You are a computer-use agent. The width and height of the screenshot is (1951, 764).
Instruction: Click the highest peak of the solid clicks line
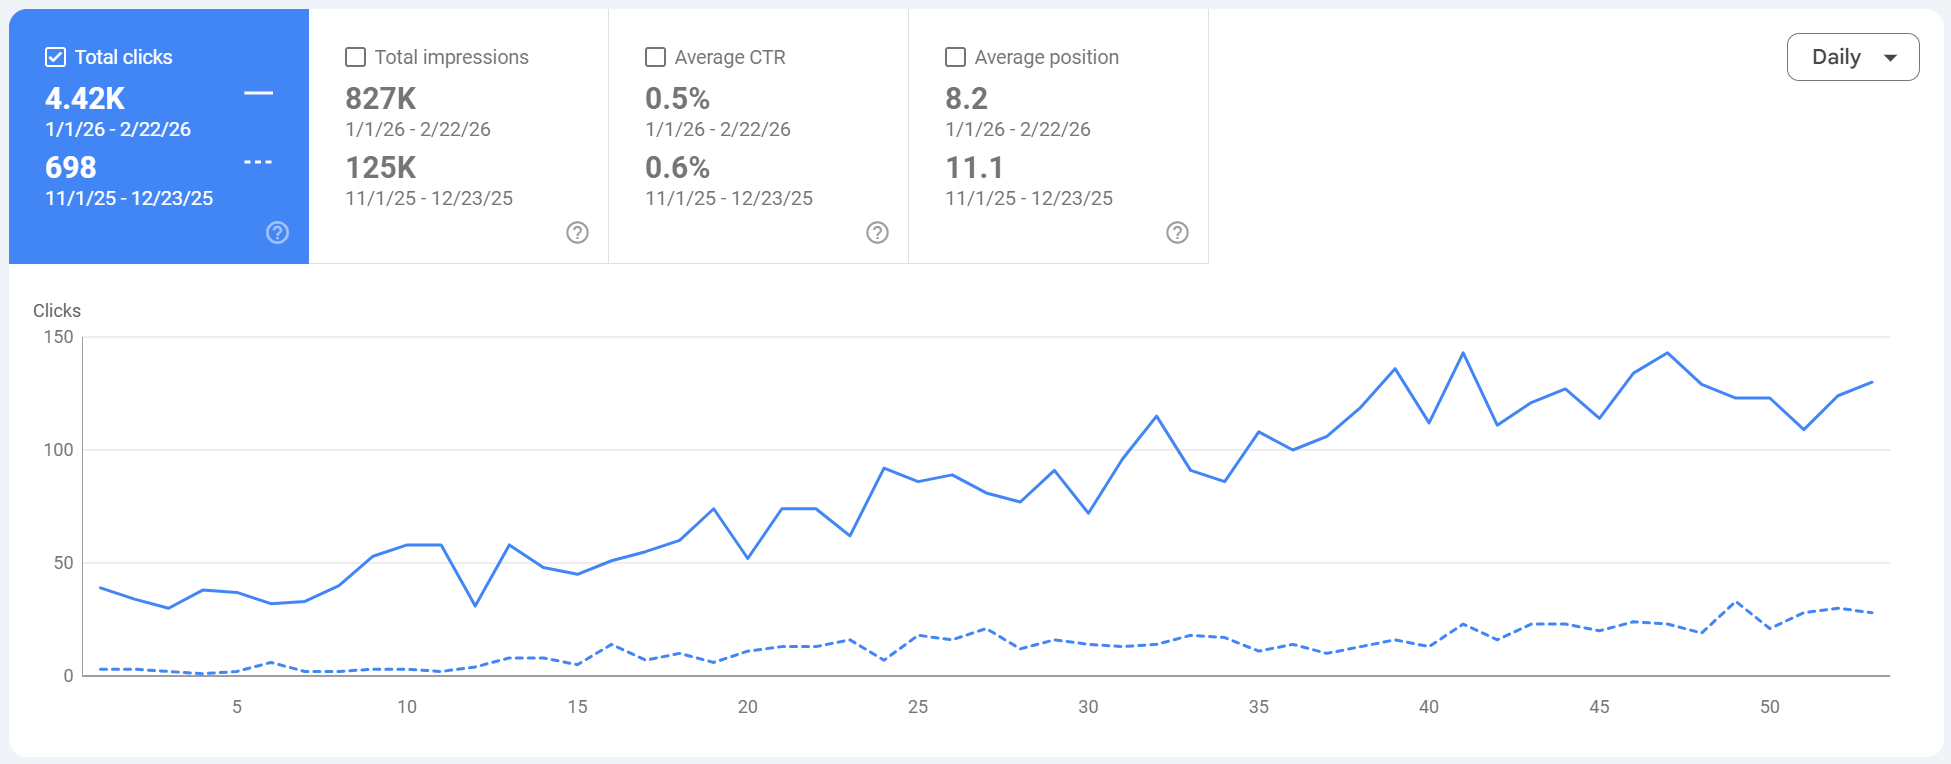1462,352
